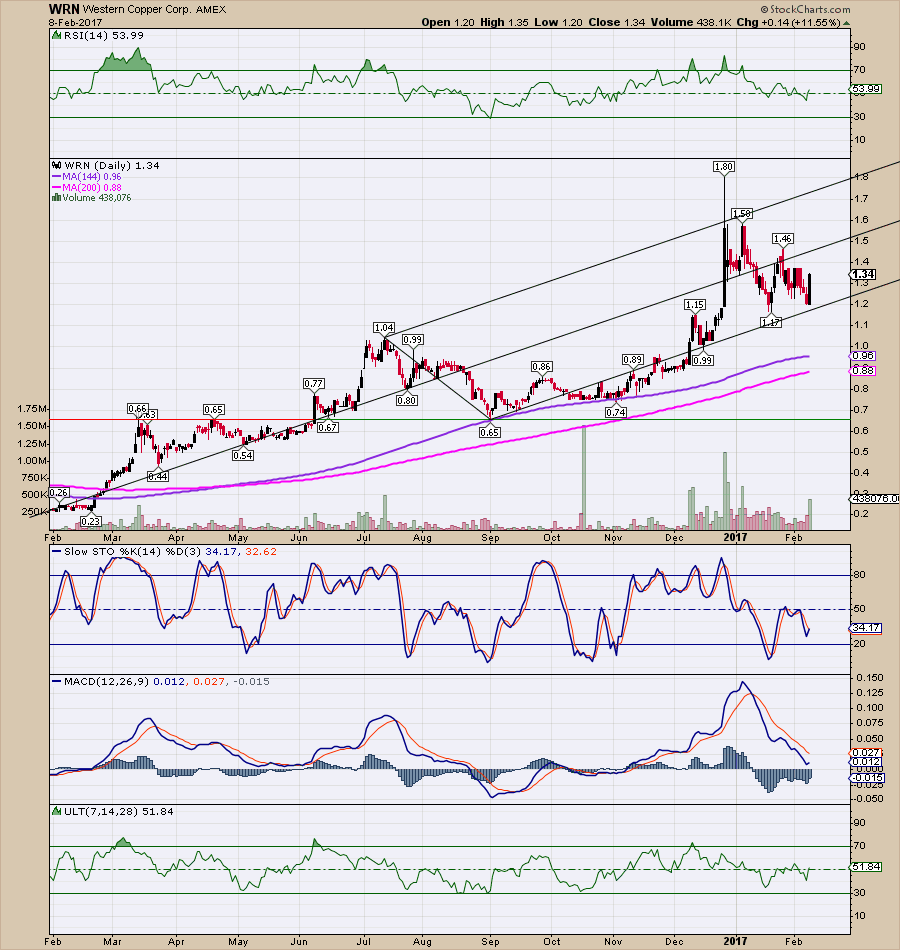Click the 0.96 MA(144) tag on right axis
900x950 pixels.
pos(864,356)
